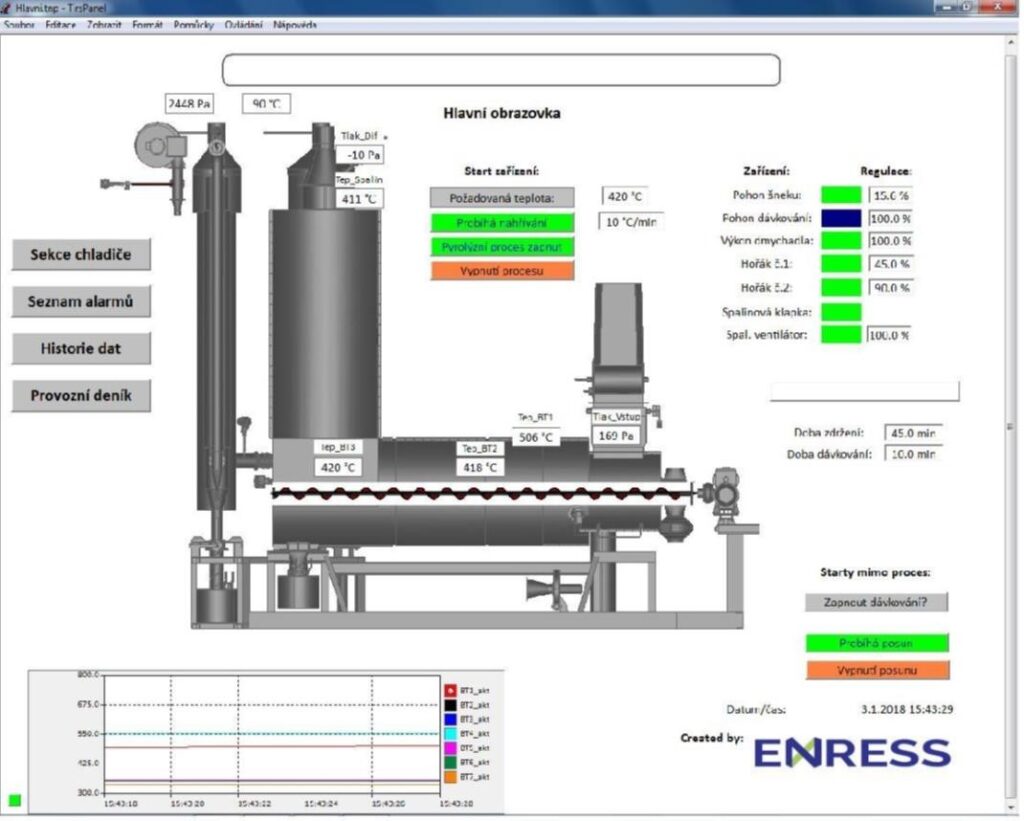Edit Pohon dávkování regulation value
The height and width of the screenshot is (821, 1024).
pyautogui.click(x=890, y=218)
